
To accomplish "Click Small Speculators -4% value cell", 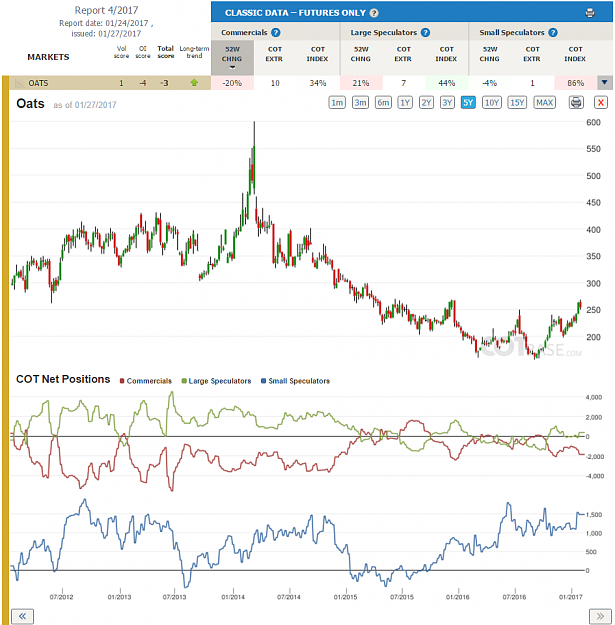I will click(489, 83).
